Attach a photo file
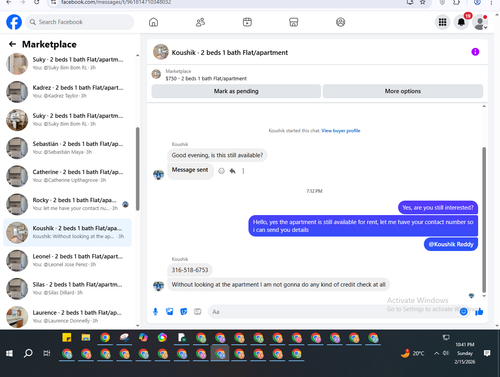This screenshot has height=377, width=500. click(170, 312)
